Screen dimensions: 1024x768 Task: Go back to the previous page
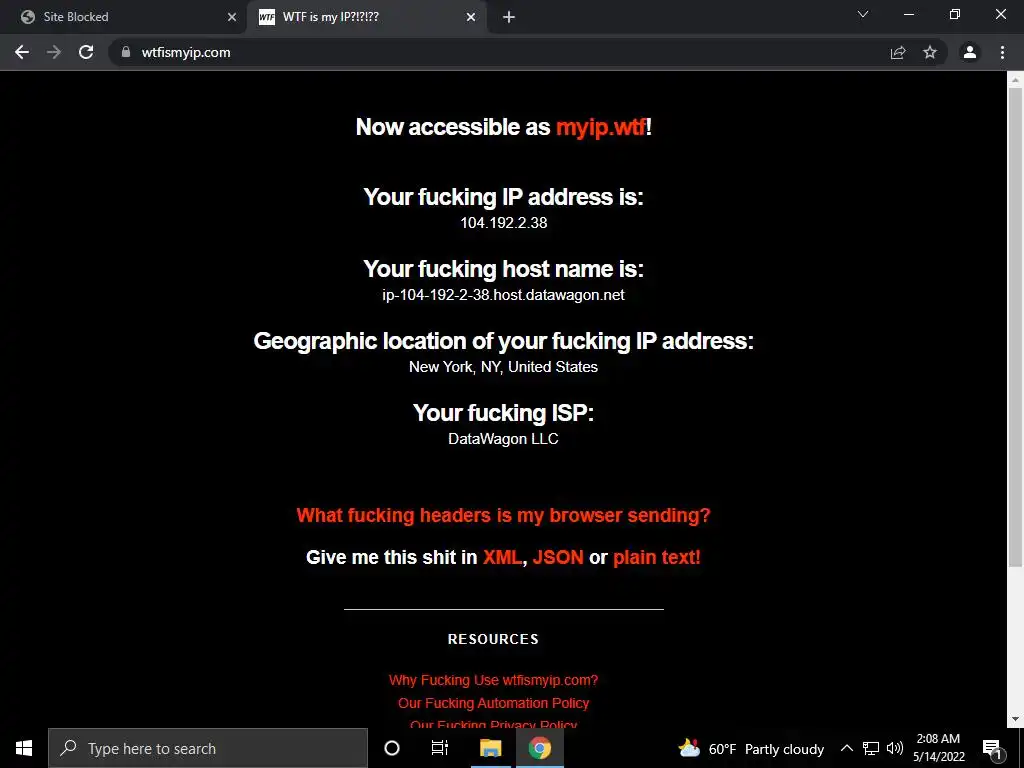pos(22,52)
